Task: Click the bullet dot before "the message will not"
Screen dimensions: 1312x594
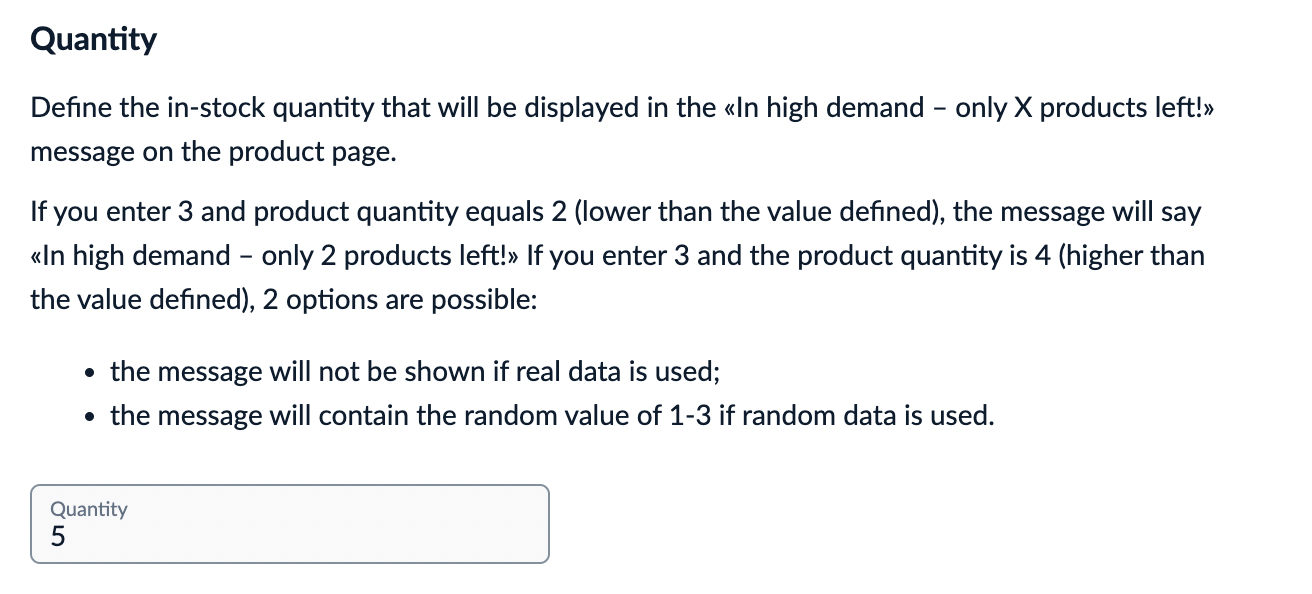Action: coord(90,374)
